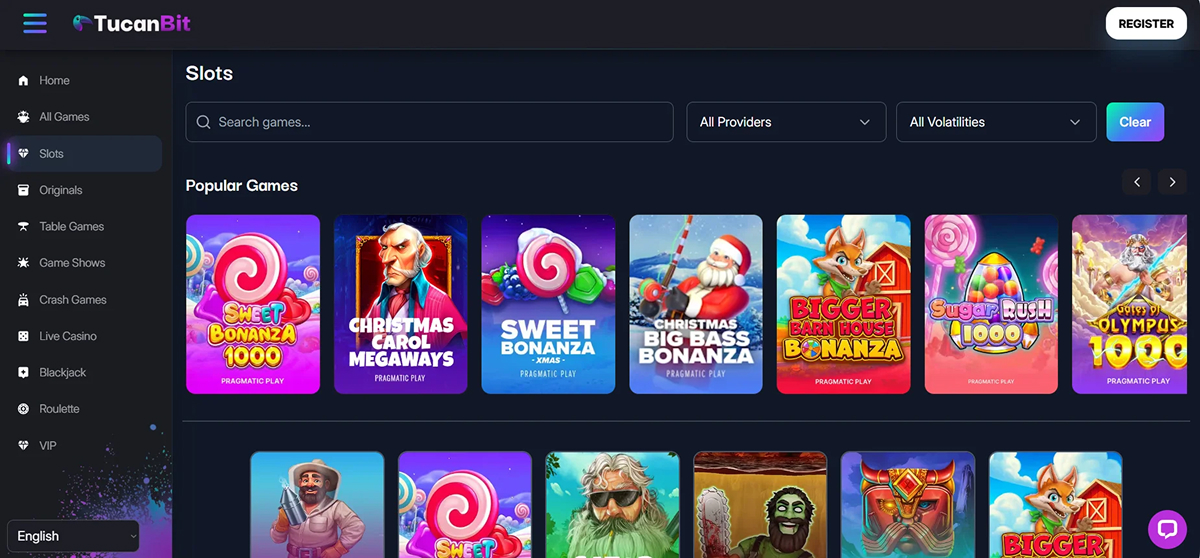Open the Christmas Carol Megaways game thumbnail
1200x558 pixels.
[401, 305]
